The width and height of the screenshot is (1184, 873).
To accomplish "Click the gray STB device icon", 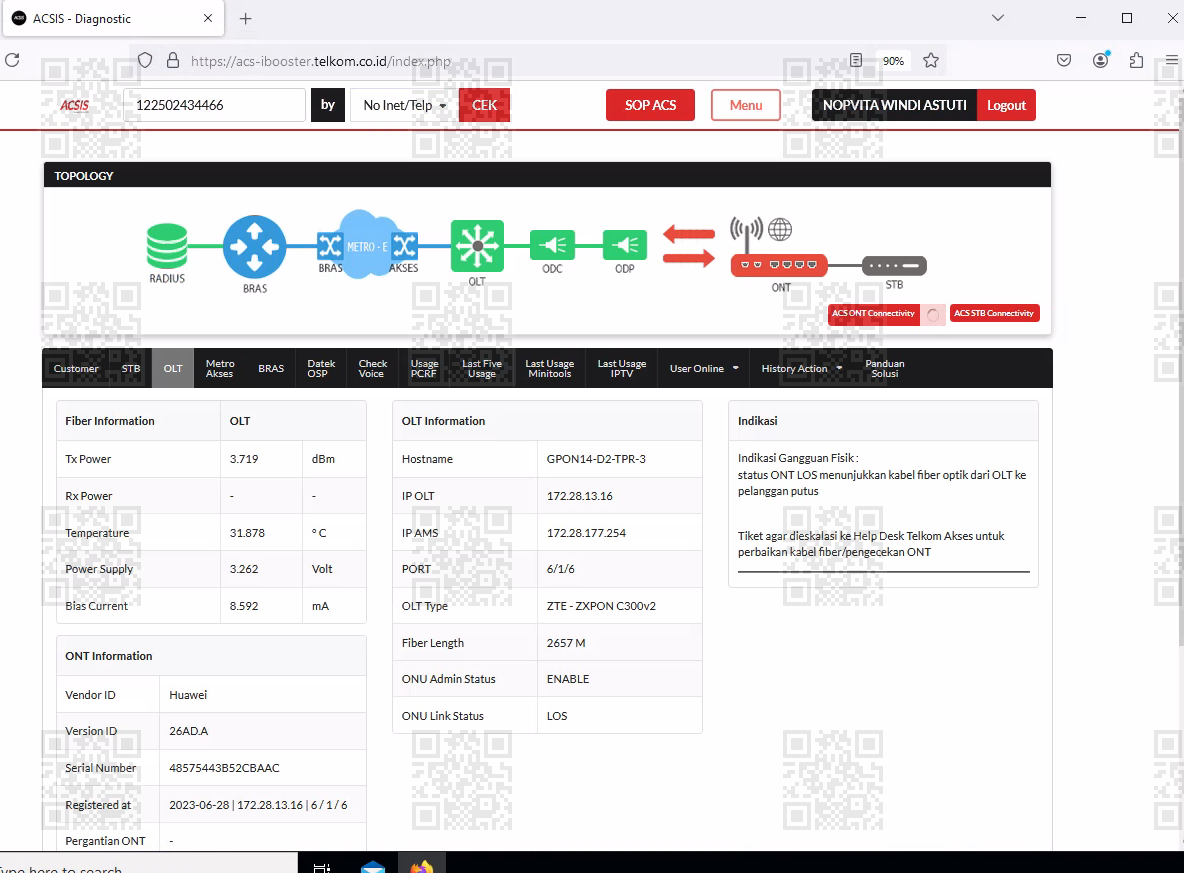I will tap(894, 266).
